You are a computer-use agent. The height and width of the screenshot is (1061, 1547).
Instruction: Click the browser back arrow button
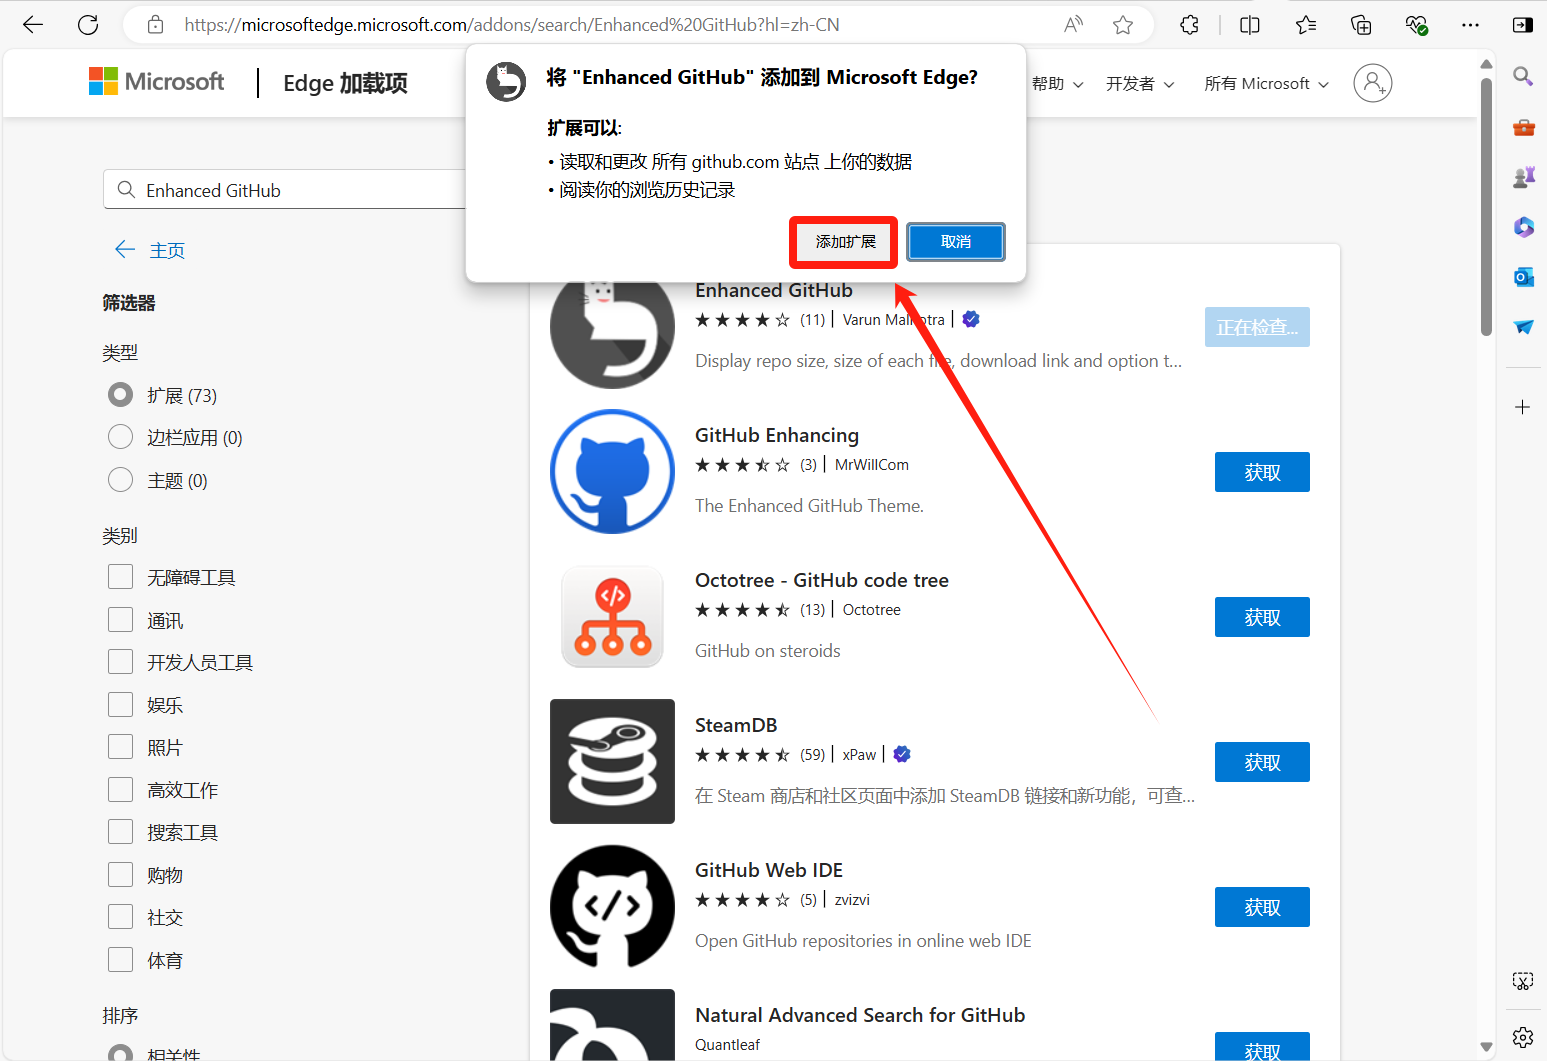33,25
